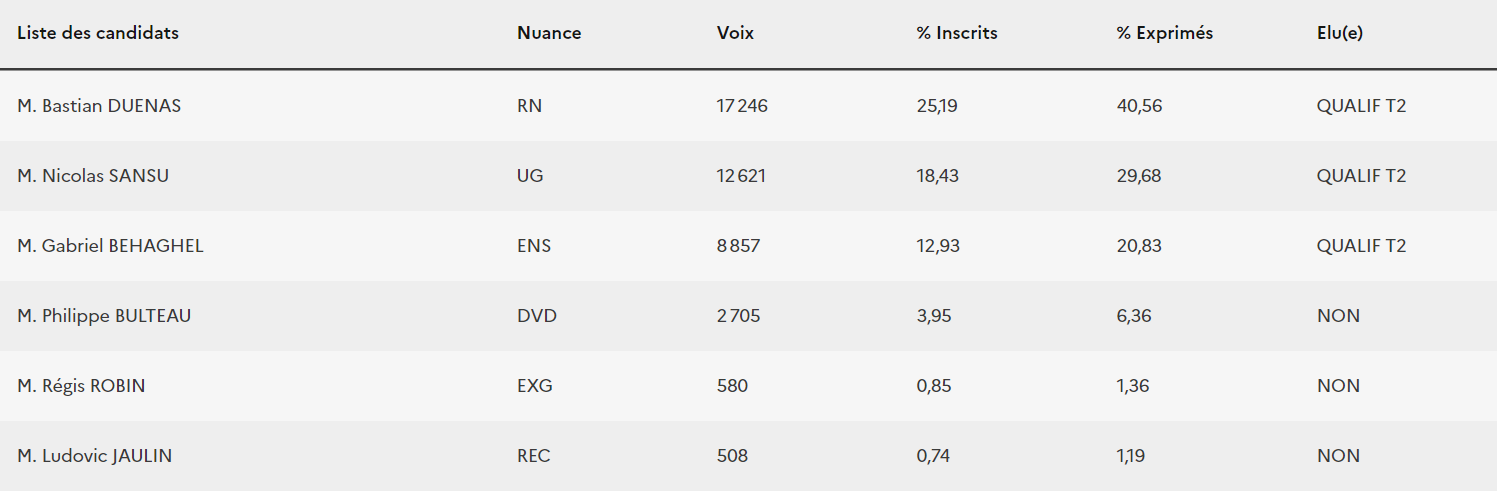
Task: Click the RN nuance cell
Action: tap(530, 105)
